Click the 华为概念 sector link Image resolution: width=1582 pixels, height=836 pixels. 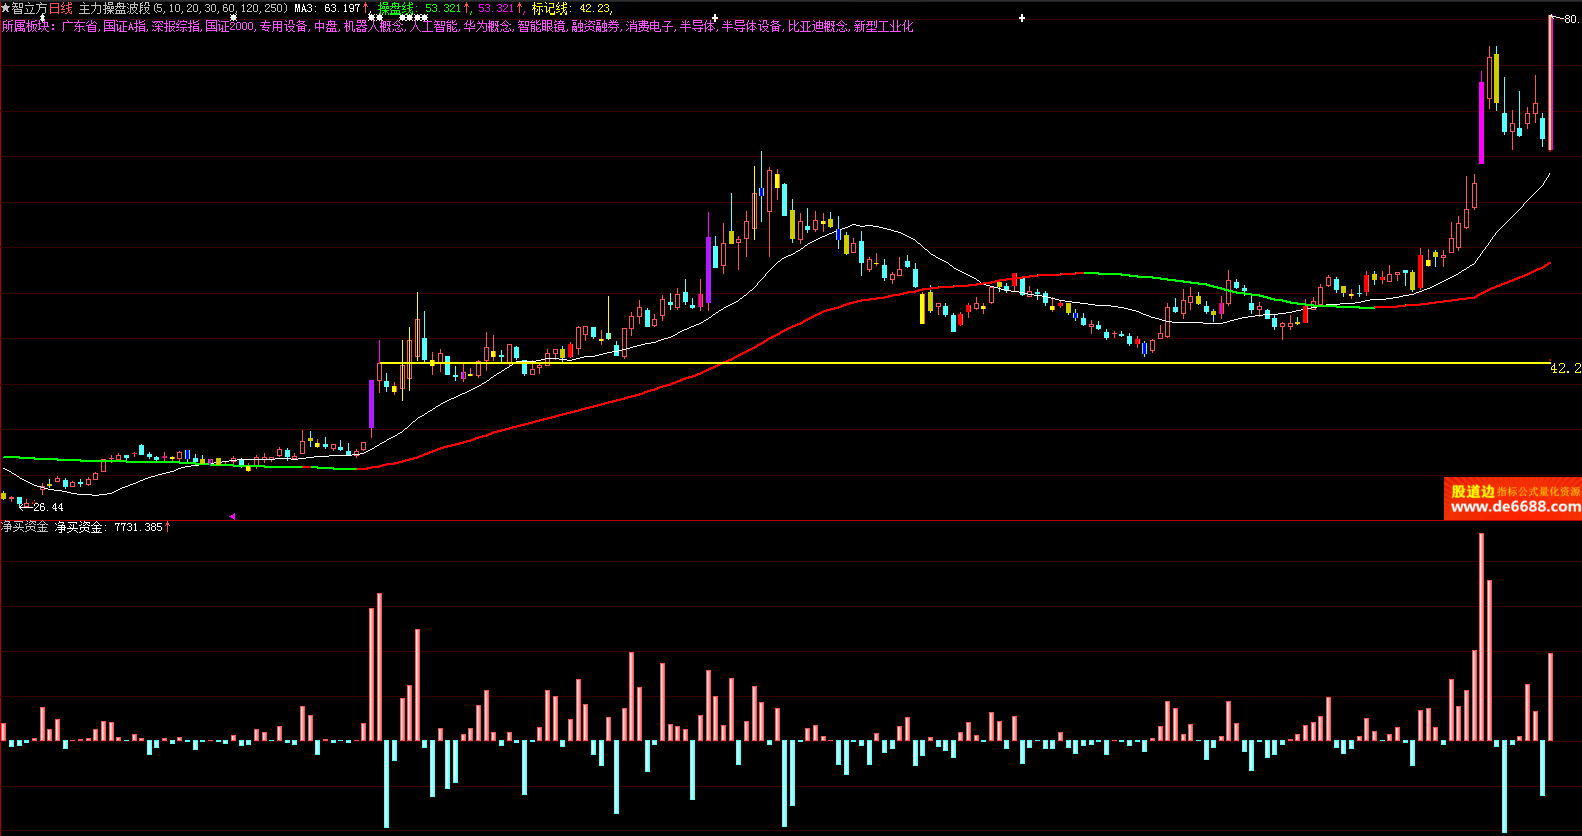(x=487, y=26)
